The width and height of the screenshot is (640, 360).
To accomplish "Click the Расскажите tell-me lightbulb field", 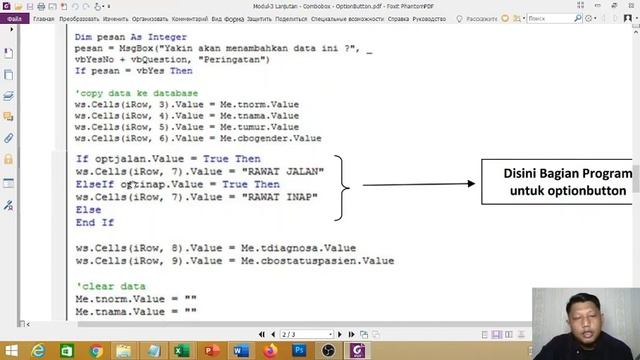I will (476, 19).
